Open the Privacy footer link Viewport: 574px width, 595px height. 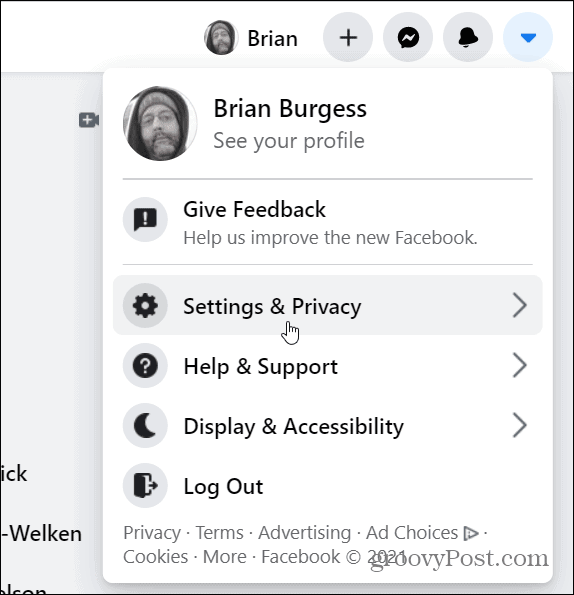pyautogui.click(x=152, y=532)
